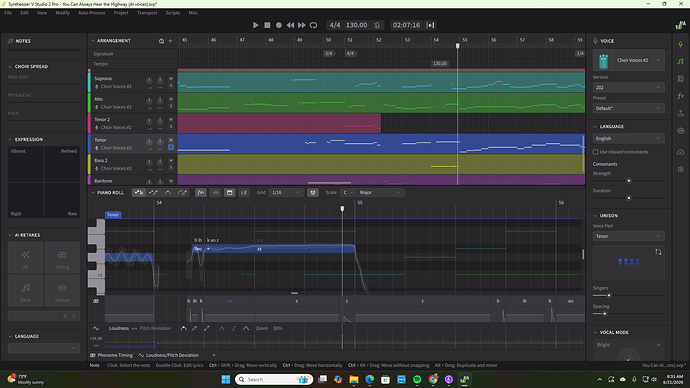Click the AI Retakes Timbre icon
Image resolution: width=690 pixels, height=388 pixels.
[x=62, y=290]
